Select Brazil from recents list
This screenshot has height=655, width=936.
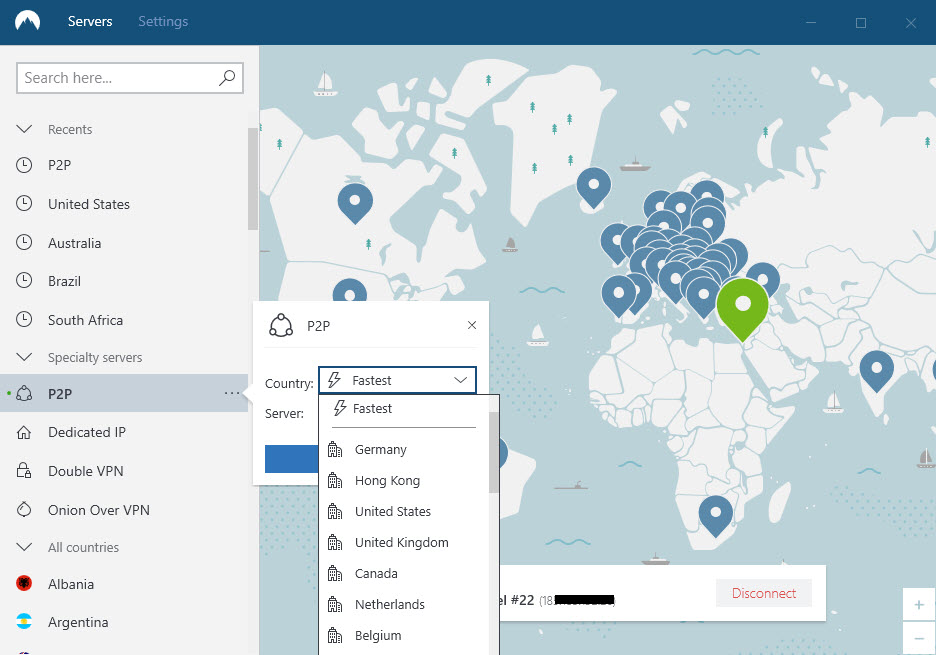coord(124,281)
